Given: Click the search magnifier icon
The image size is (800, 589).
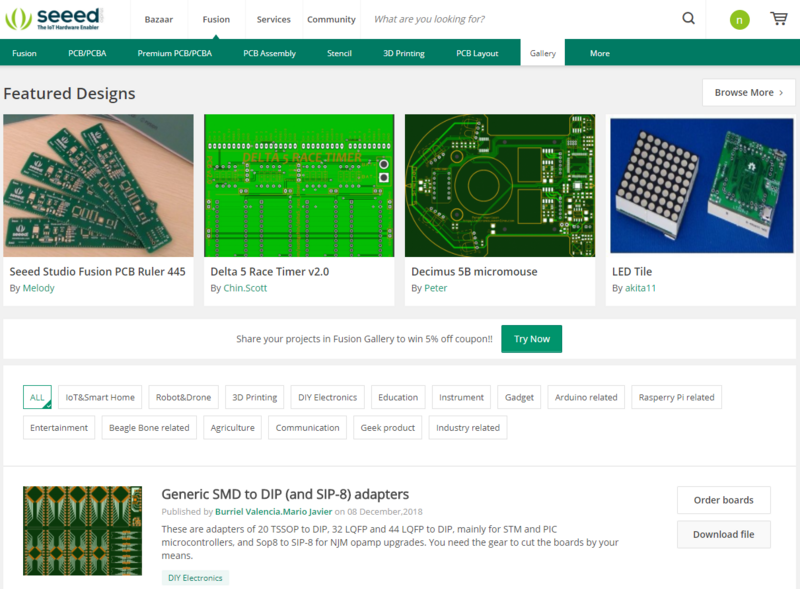Looking at the screenshot, I should click(x=688, y=19).
